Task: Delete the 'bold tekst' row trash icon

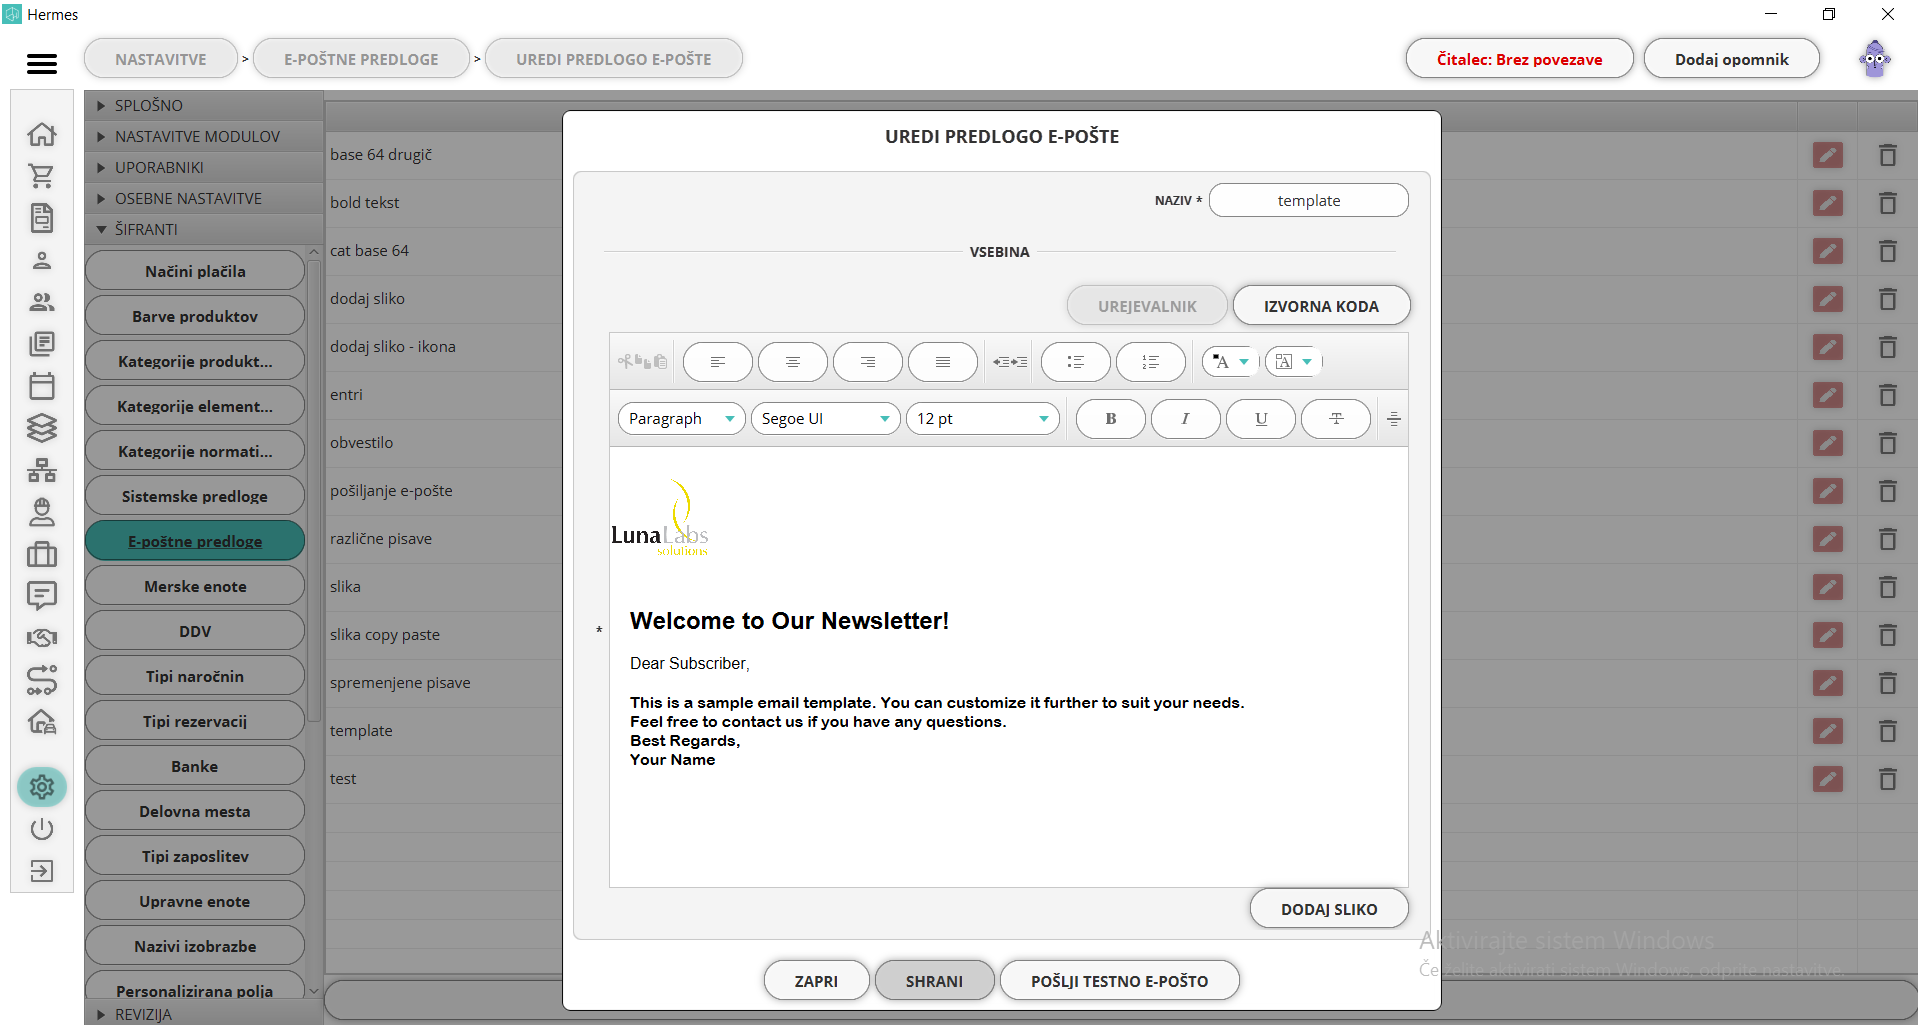Action: coord(1887,203)
